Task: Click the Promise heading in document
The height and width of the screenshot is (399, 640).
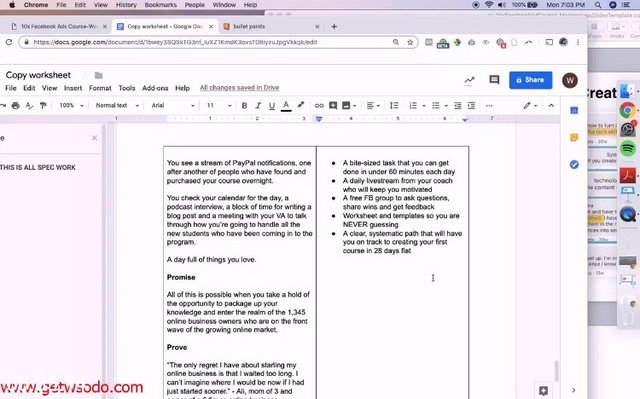Action: click(x=181, y=277)
